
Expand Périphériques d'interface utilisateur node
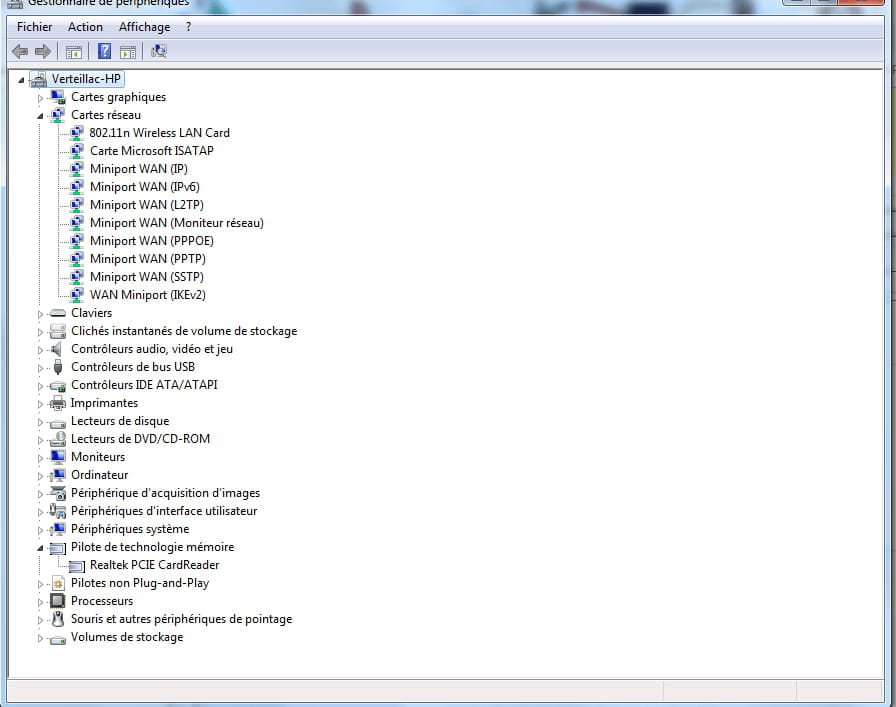coord(40,512)
